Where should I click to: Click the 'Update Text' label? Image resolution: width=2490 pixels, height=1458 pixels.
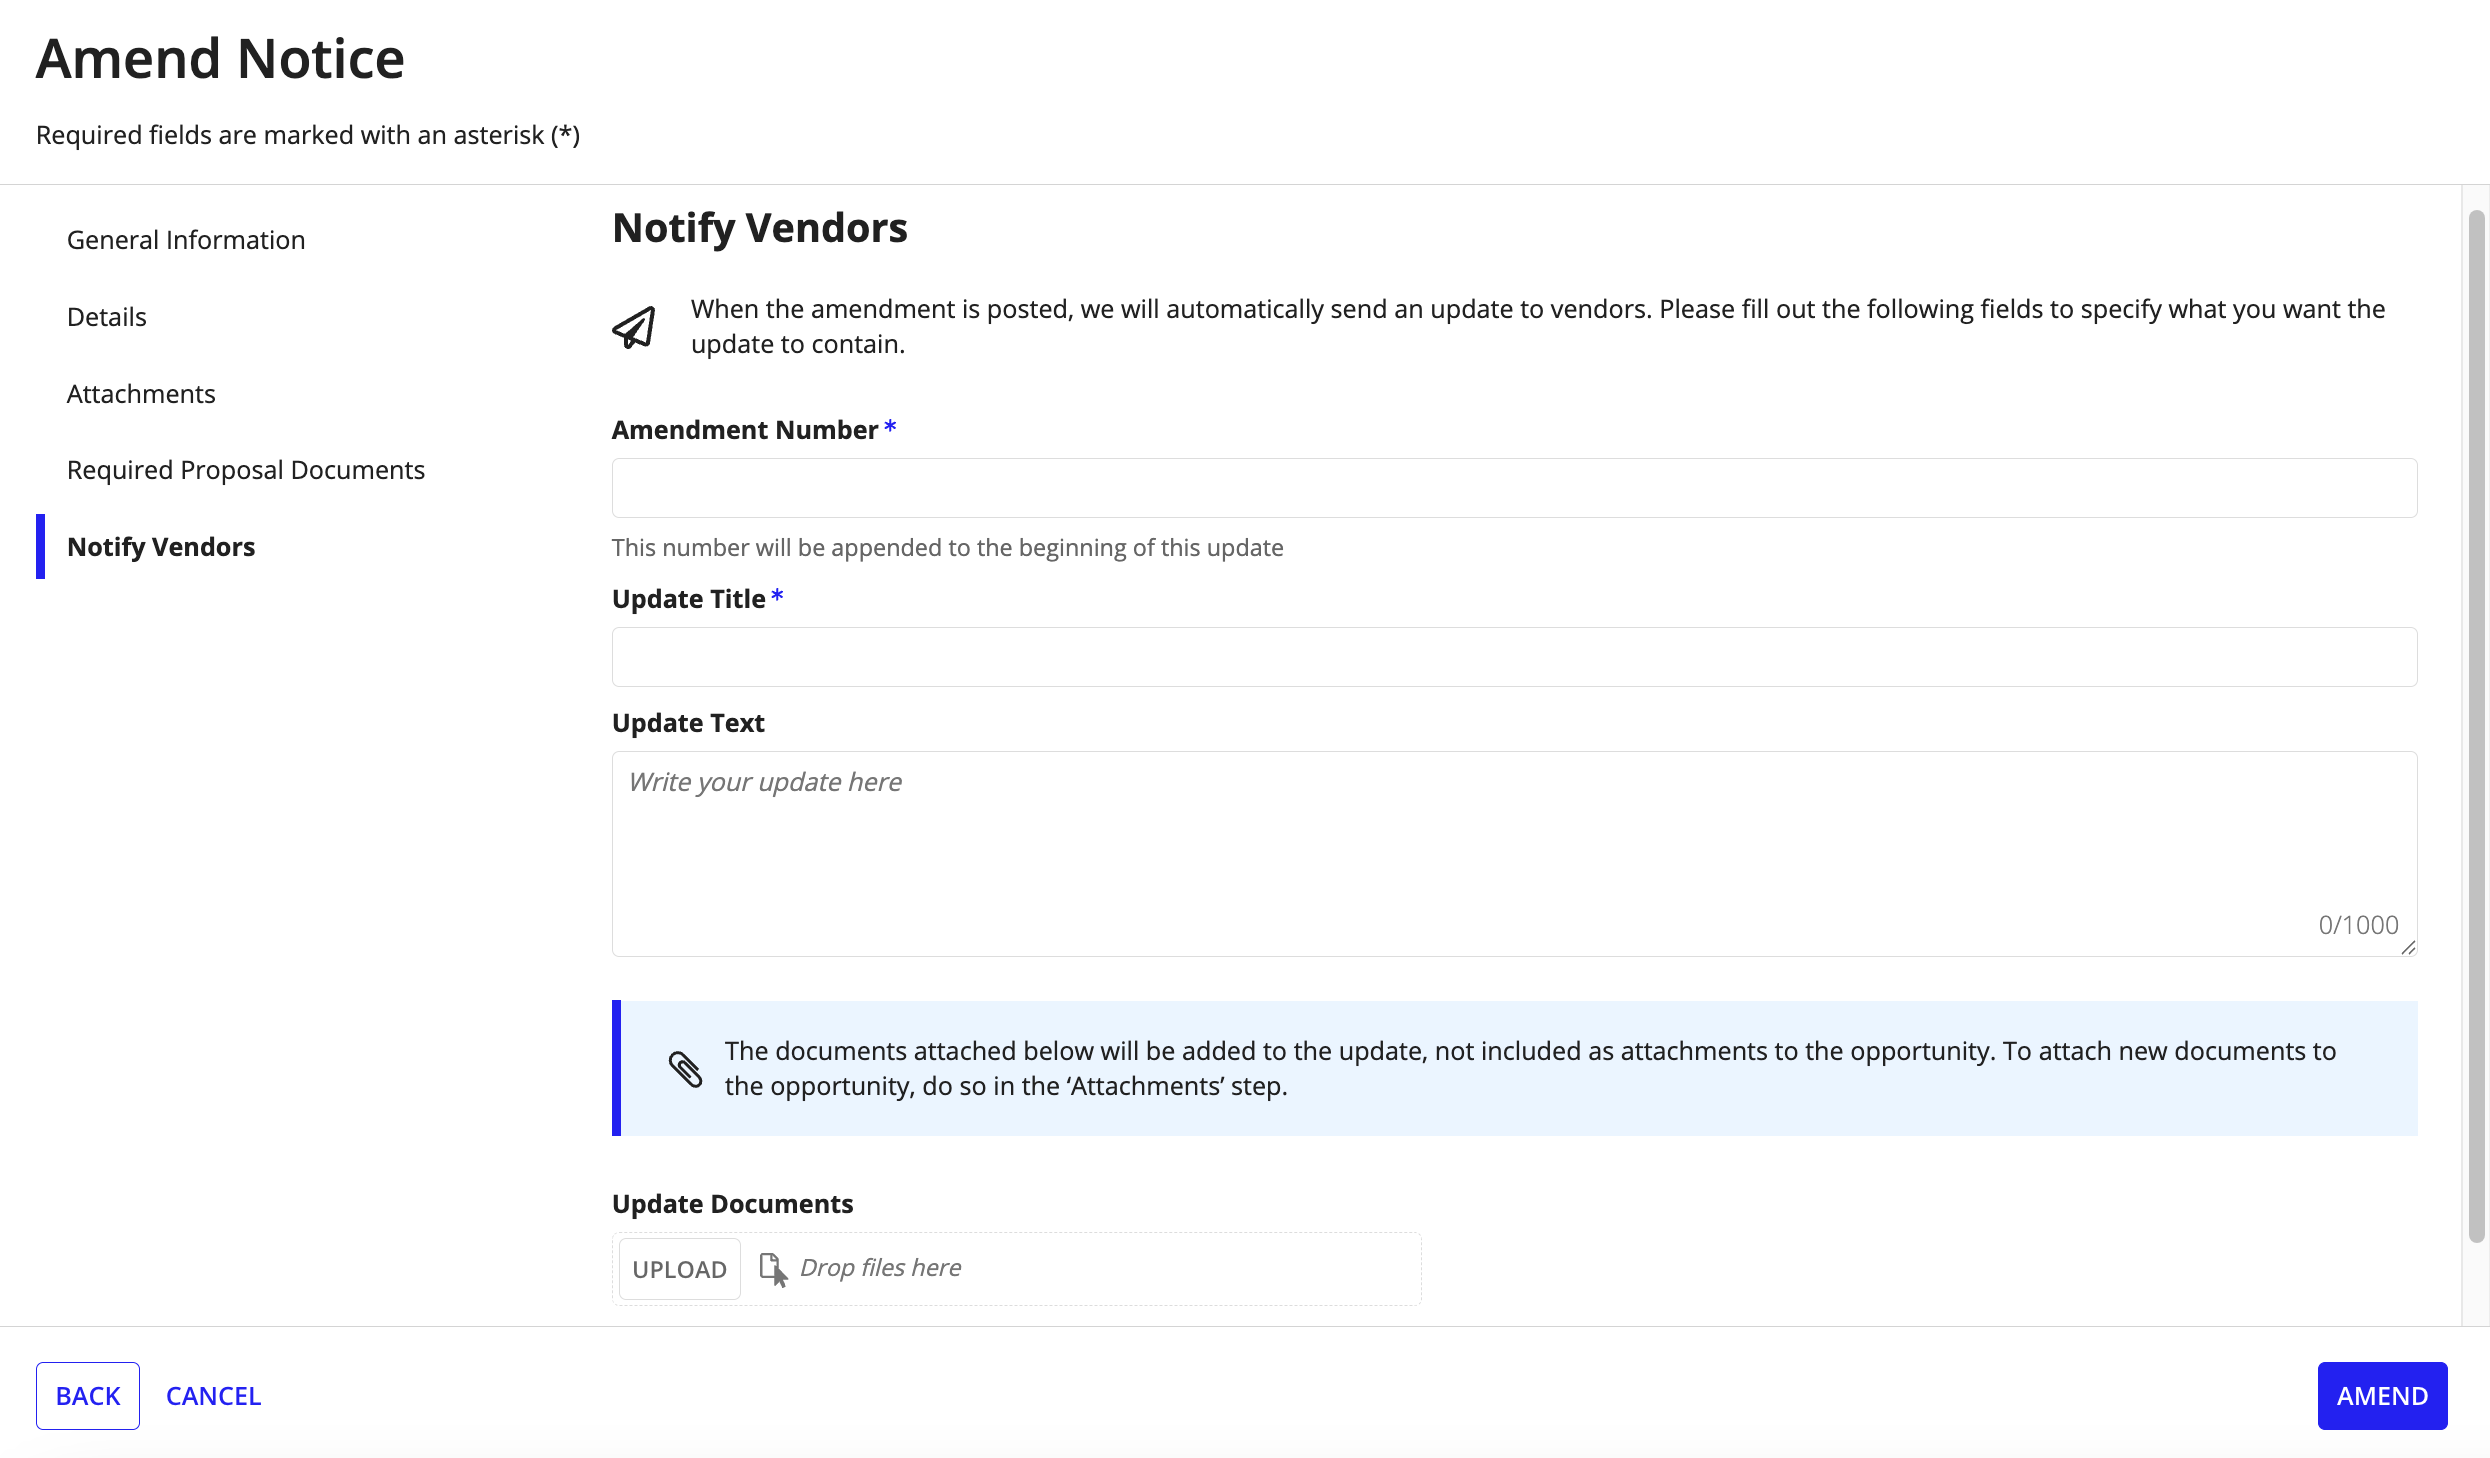[688, 723]
